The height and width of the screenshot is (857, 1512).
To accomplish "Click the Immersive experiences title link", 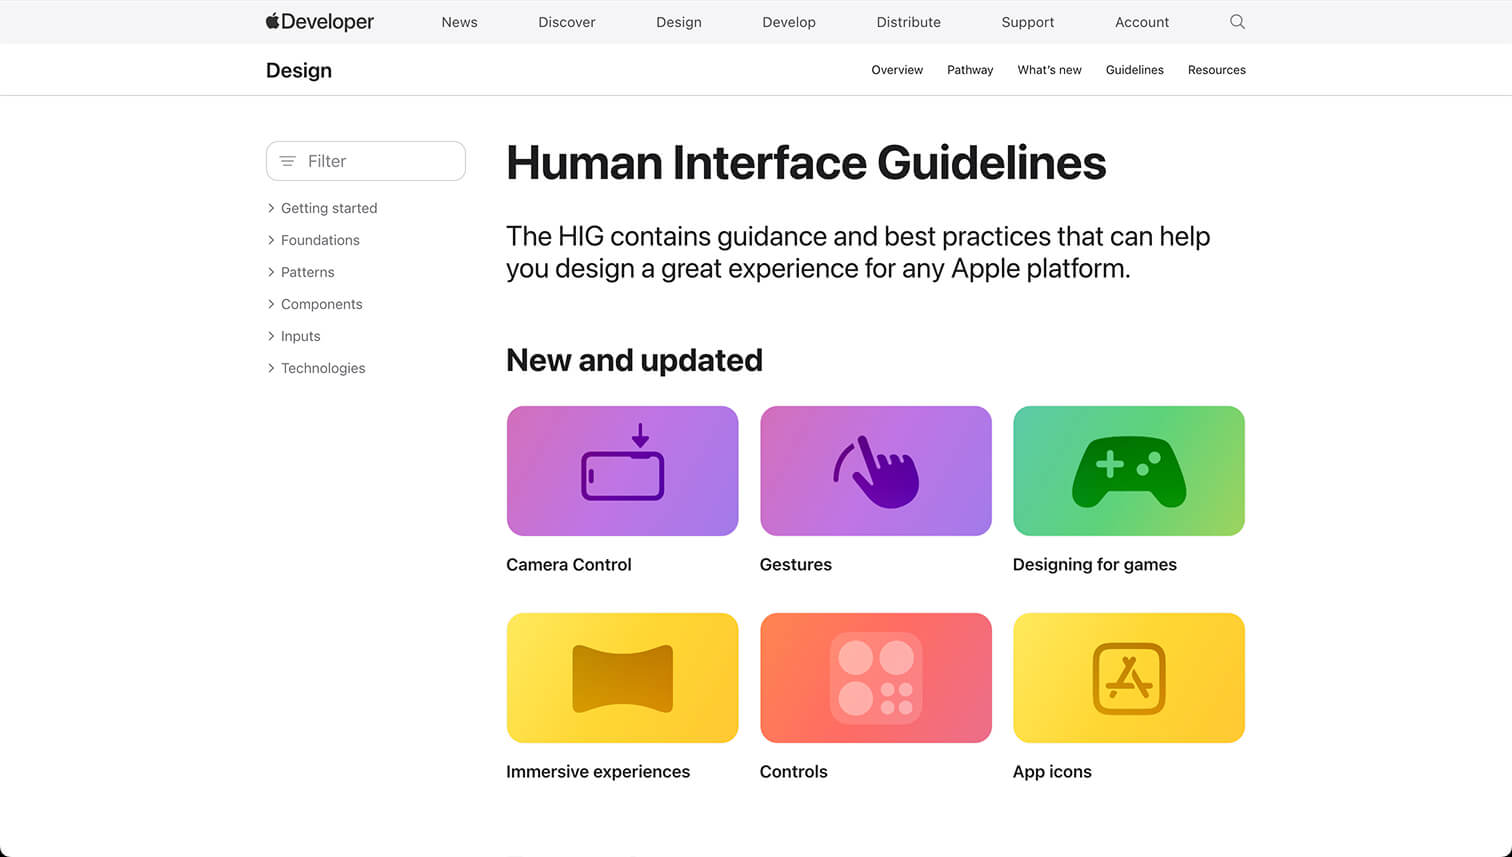I will [x=598, y=771].
